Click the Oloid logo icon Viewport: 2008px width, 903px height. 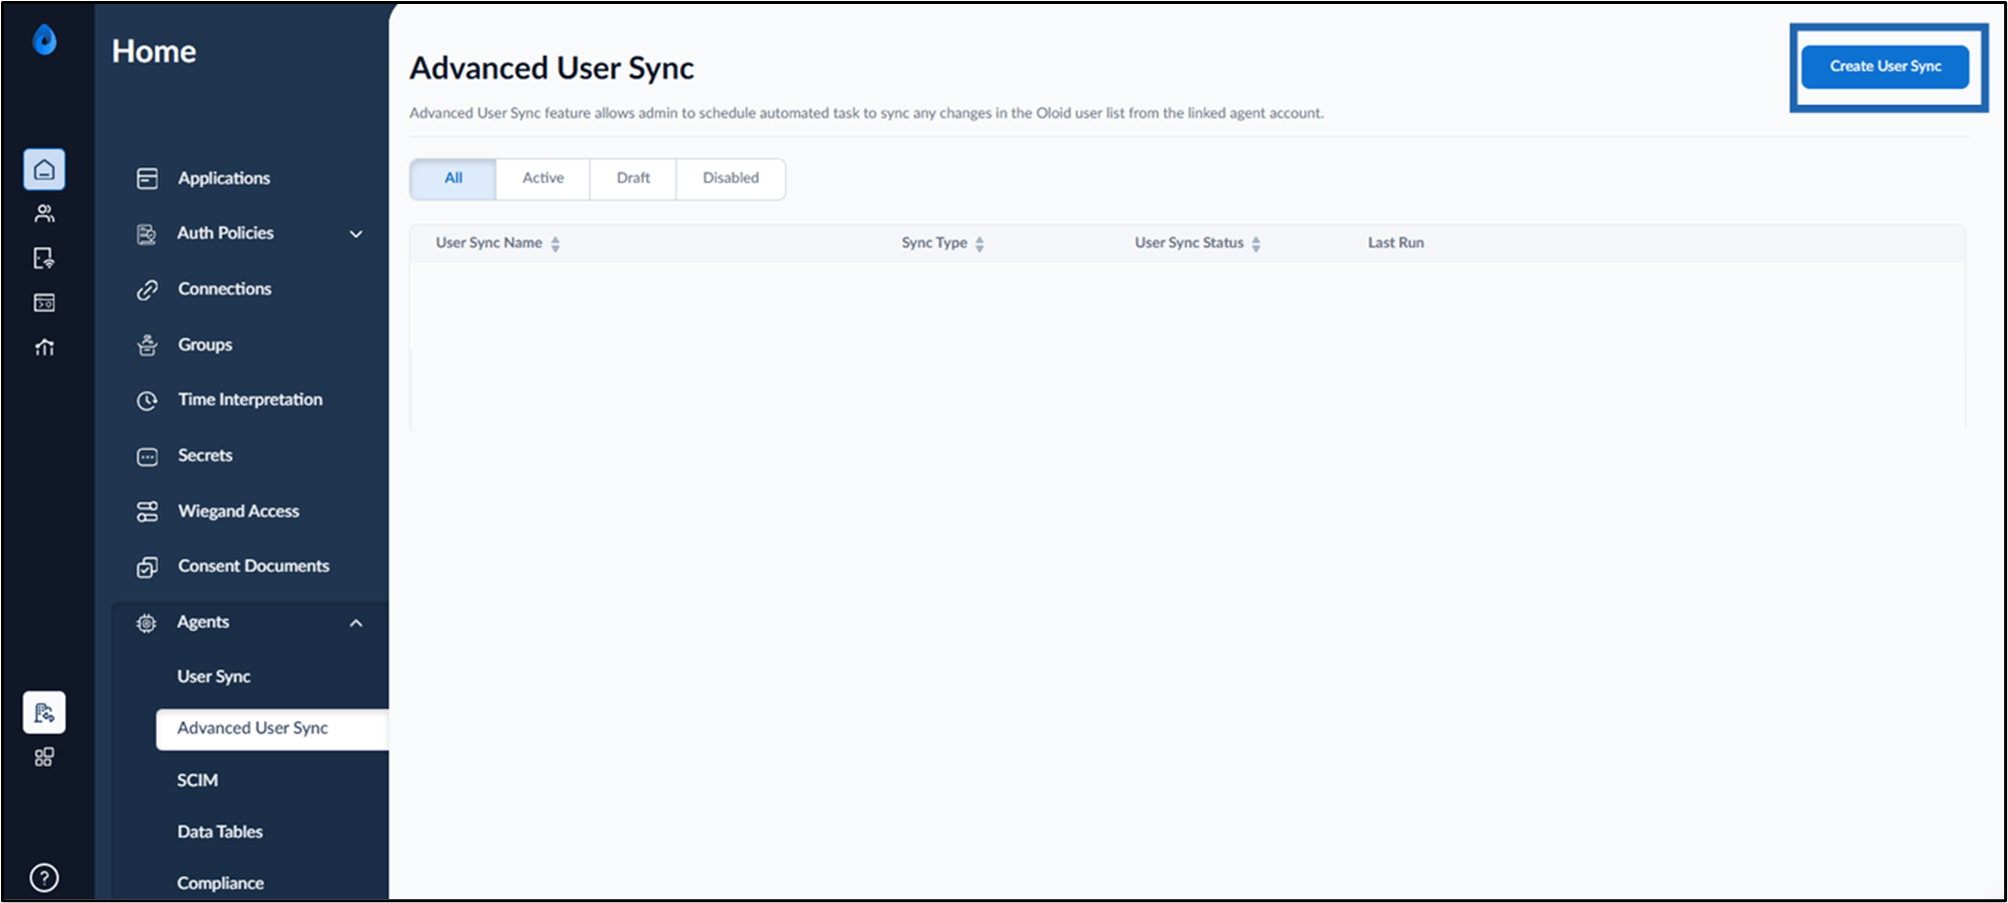point(44,40)
